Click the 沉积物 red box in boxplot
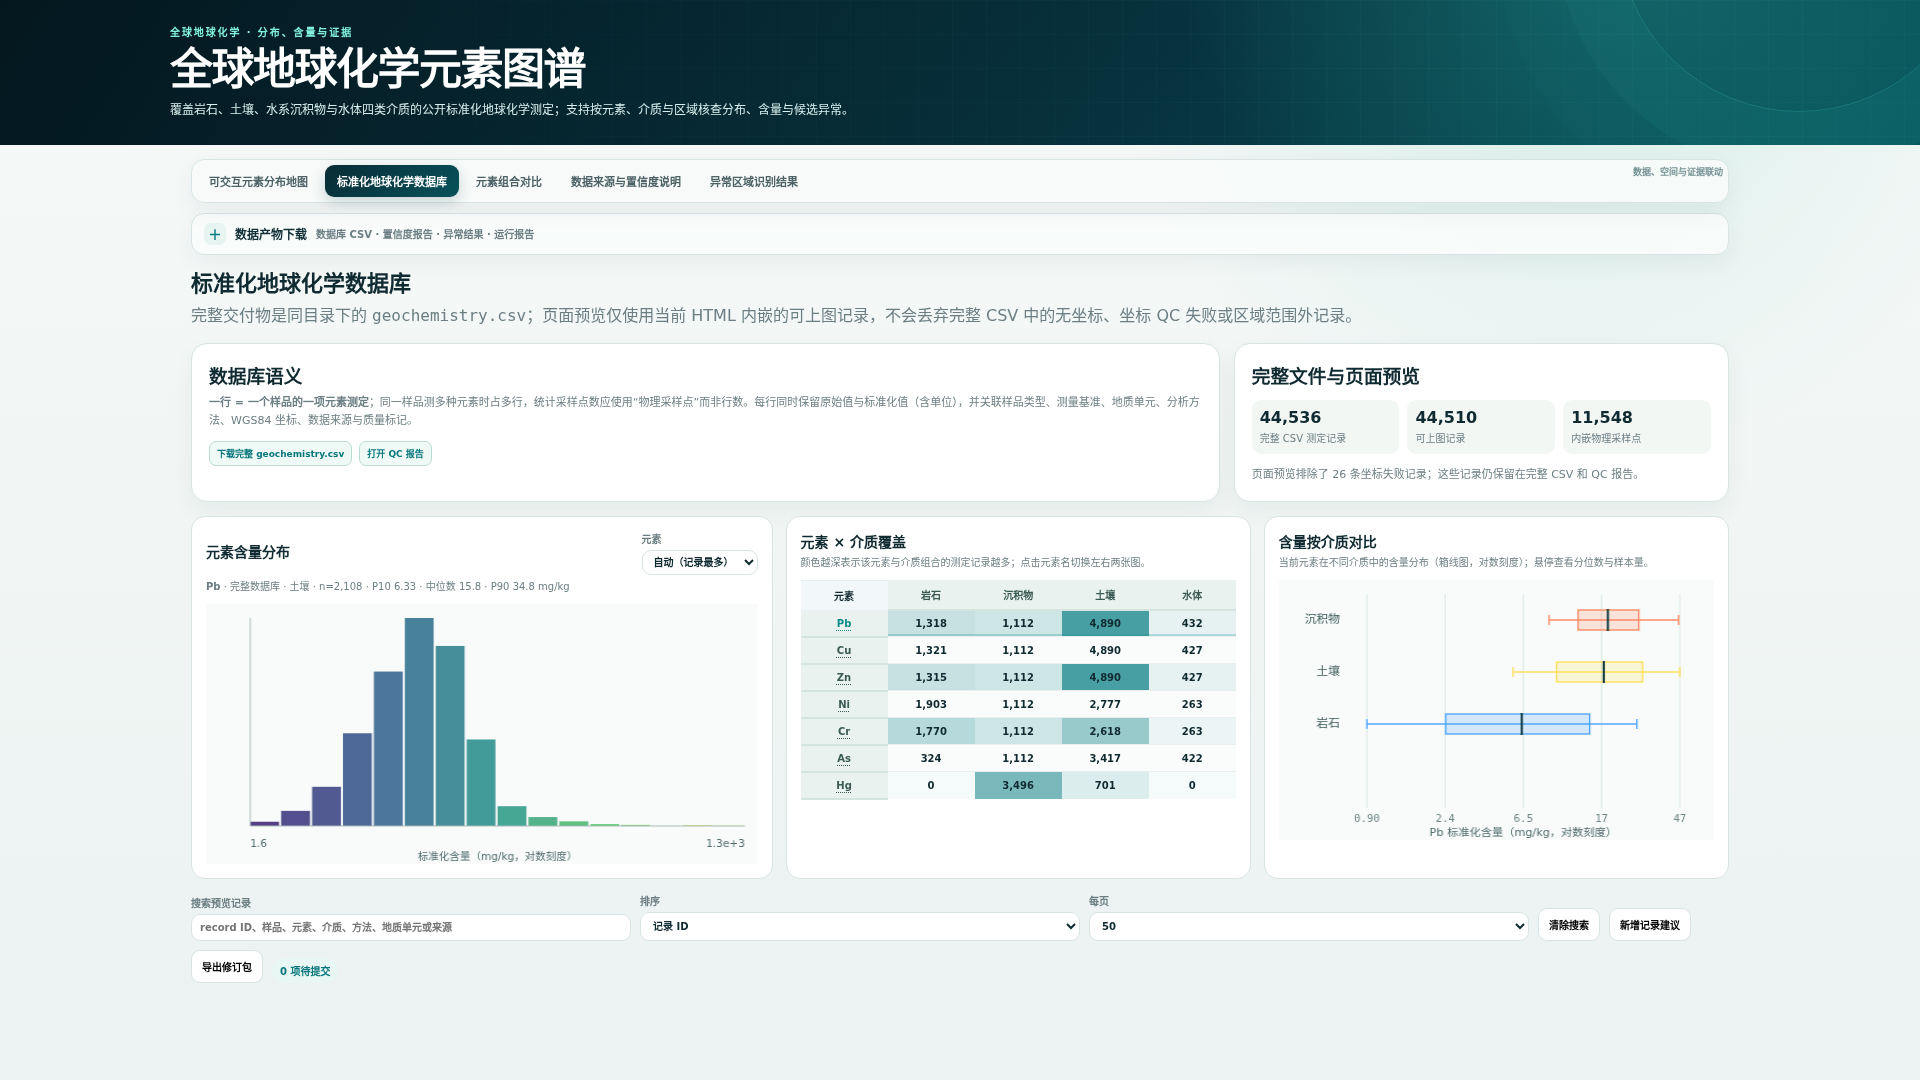 [1608, 620]
